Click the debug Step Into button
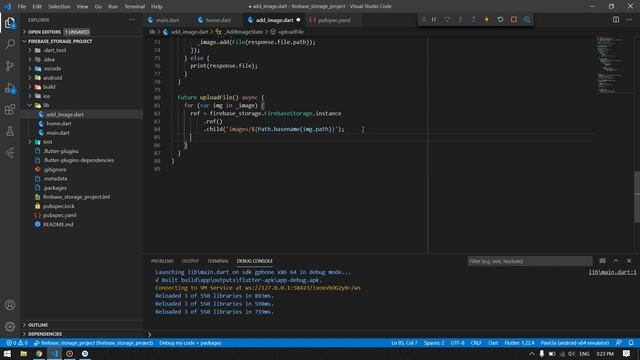The height and width of the screenshot is (360, 640). click(x=460, y=20)
